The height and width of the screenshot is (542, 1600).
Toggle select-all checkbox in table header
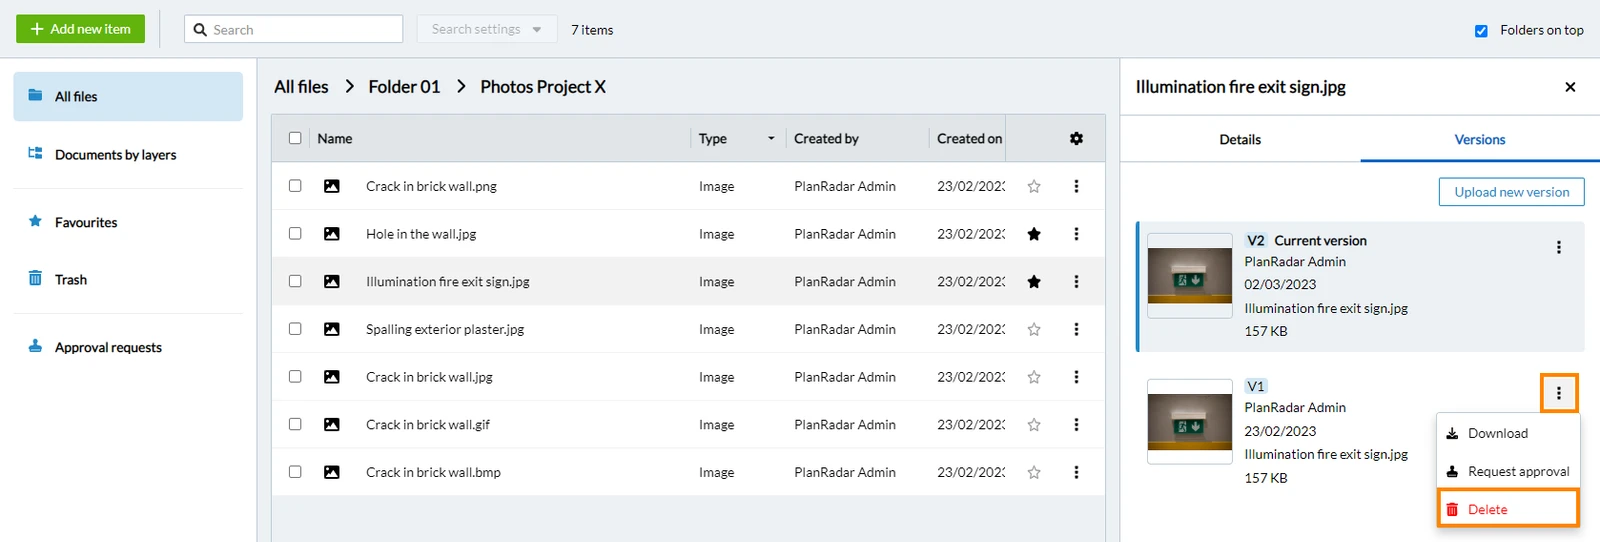295,138
